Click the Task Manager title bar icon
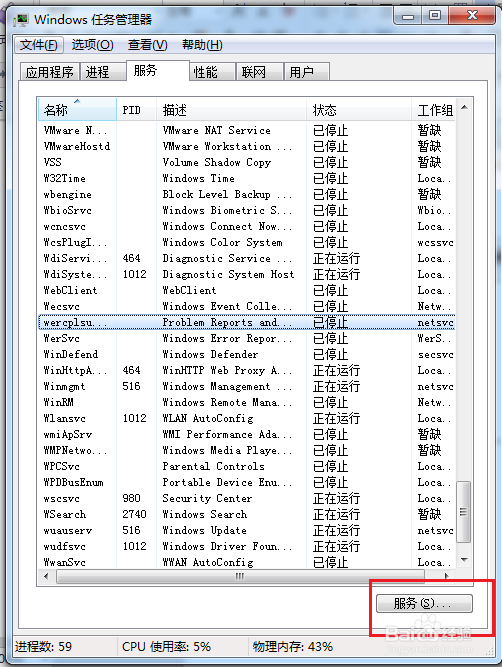This screenshot has width=502, height=667. [x=20, y=20]
